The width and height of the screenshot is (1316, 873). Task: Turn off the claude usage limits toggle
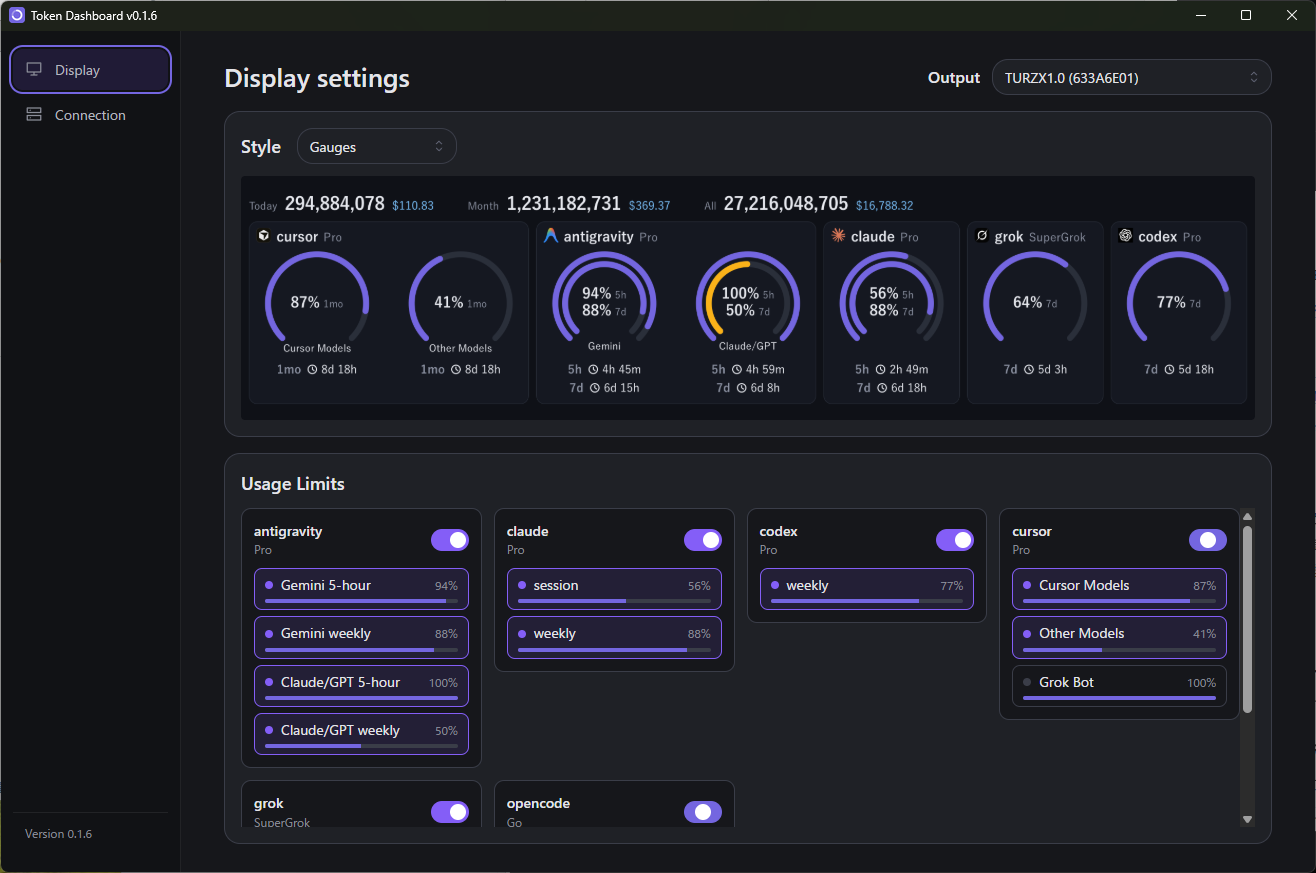(x=703, y=540)
